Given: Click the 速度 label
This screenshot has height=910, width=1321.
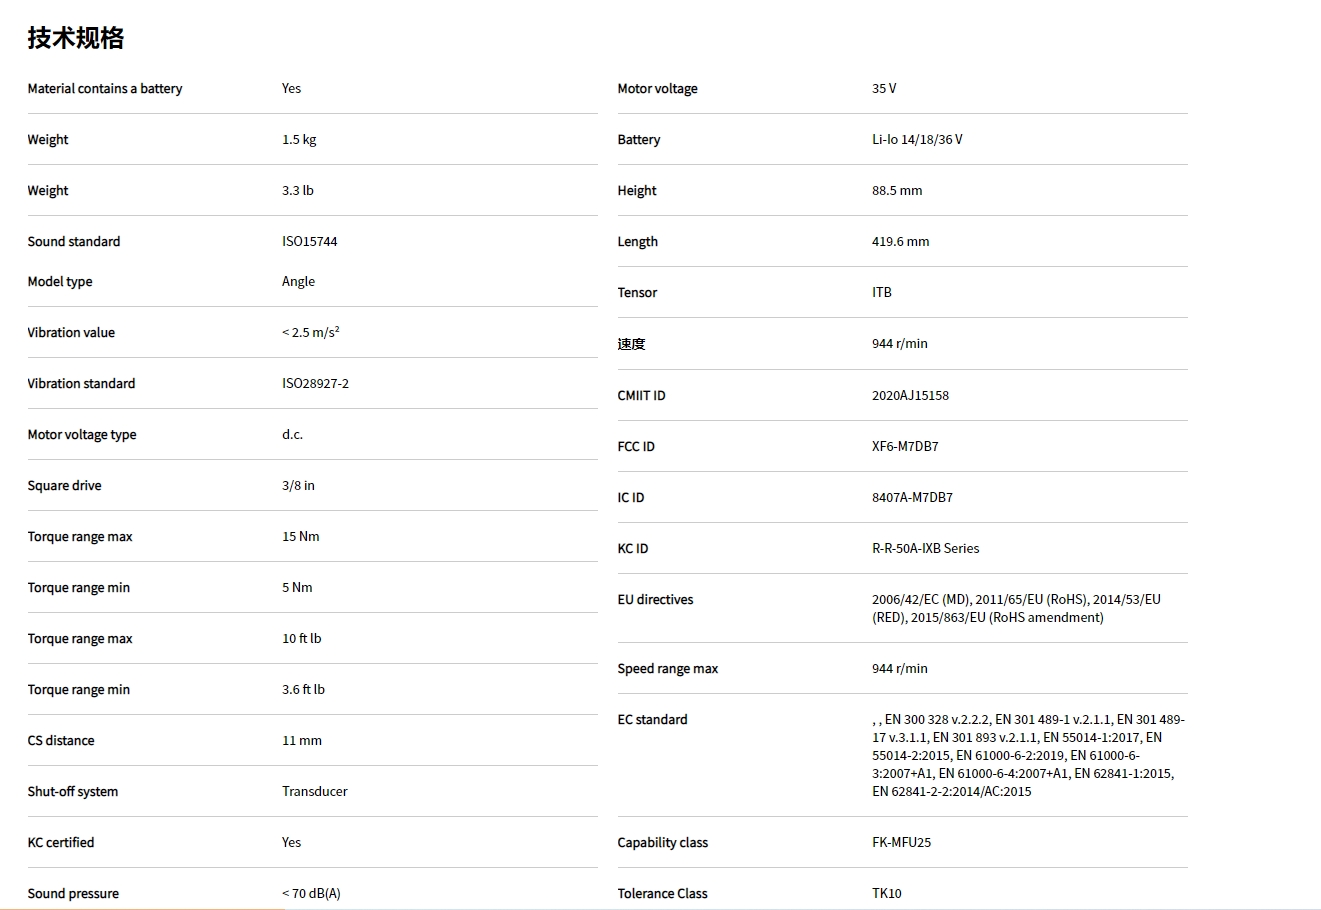Looking at the screenshot, I should [x=631, y=344].
